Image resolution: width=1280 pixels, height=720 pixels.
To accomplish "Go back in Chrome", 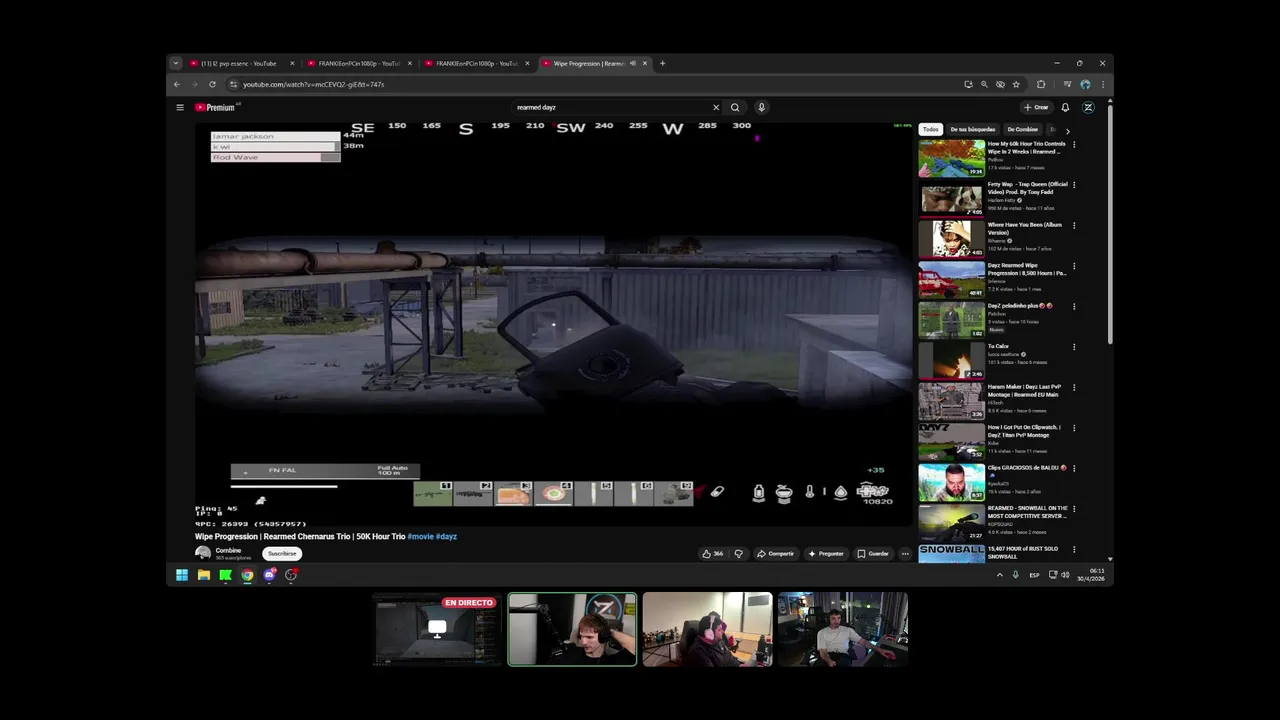I will tap(177, 84).
